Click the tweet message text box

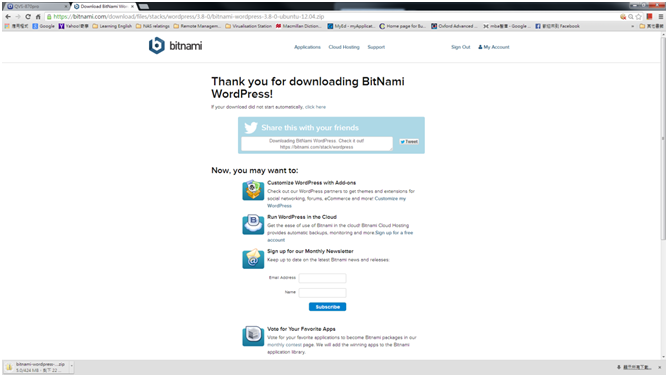tap(317, 144)
